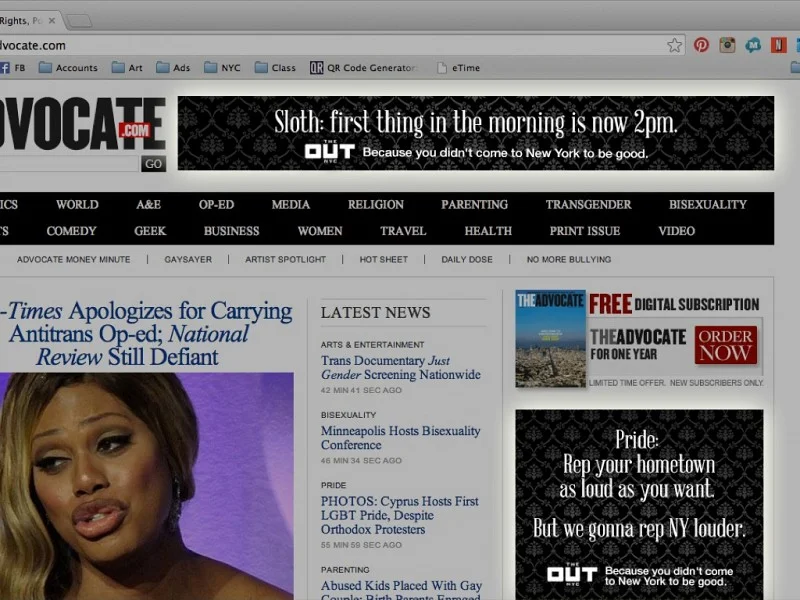The height and width of the screenshot is (600, 800).
Task: Open the OP-ED section
Action: 216,205
